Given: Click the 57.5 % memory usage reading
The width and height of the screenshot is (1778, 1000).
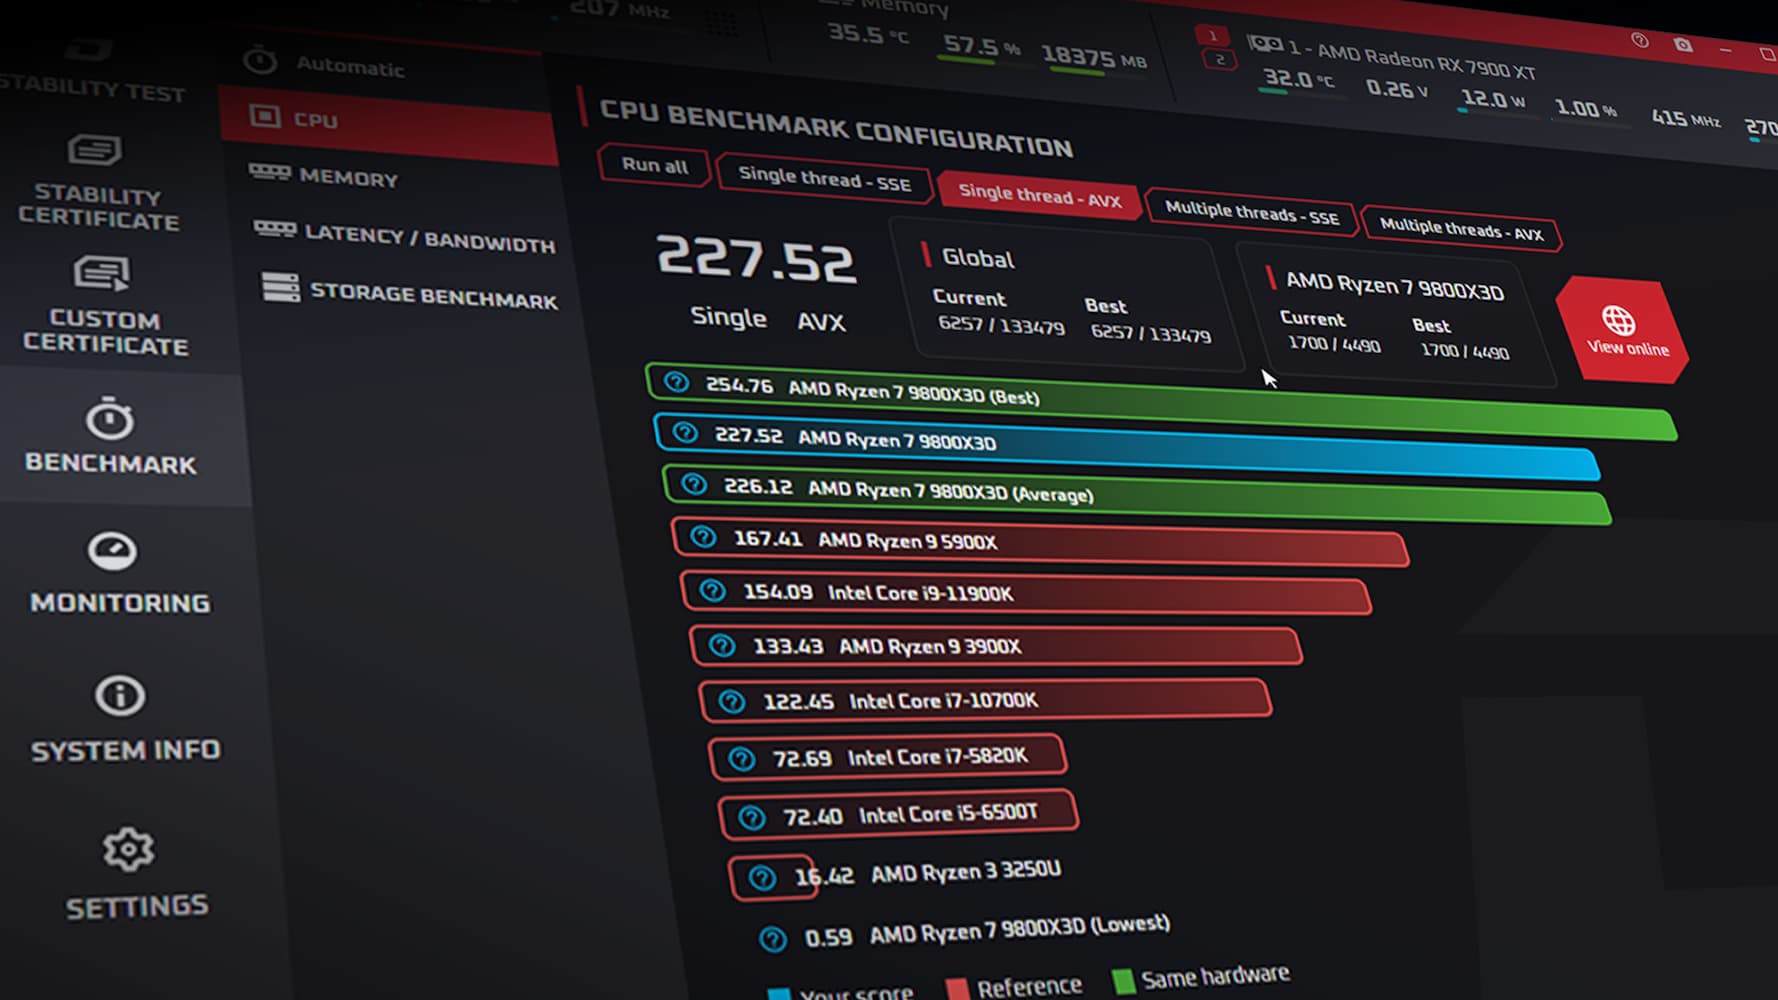Looking at the screenshot, I should point(982,47).
